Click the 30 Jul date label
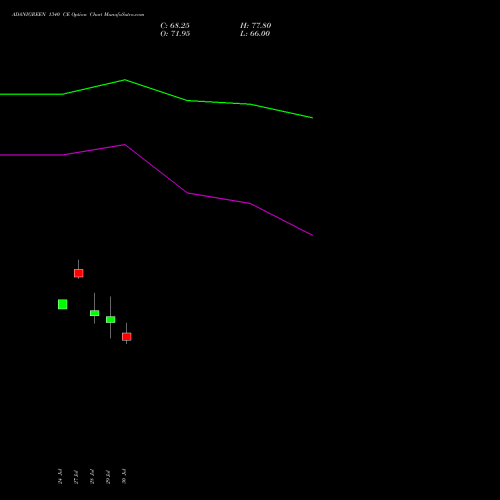 pyautogui.click(x=124, y=477)
